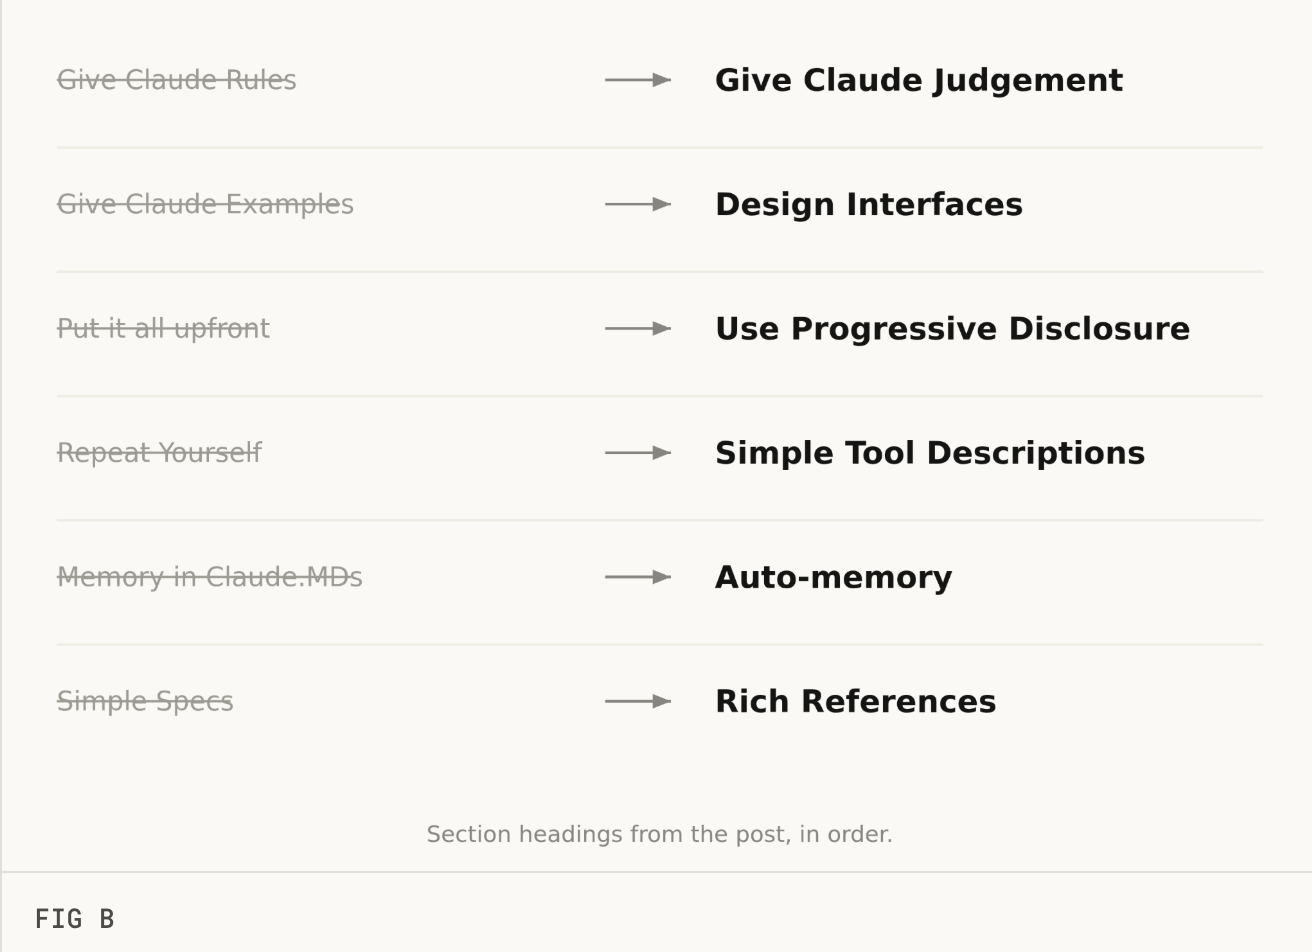Click the arrow before Simple Tool Descriptions
Image resolution: width=1312 pixels, height=952 pixels.
[x=638, y=453]
